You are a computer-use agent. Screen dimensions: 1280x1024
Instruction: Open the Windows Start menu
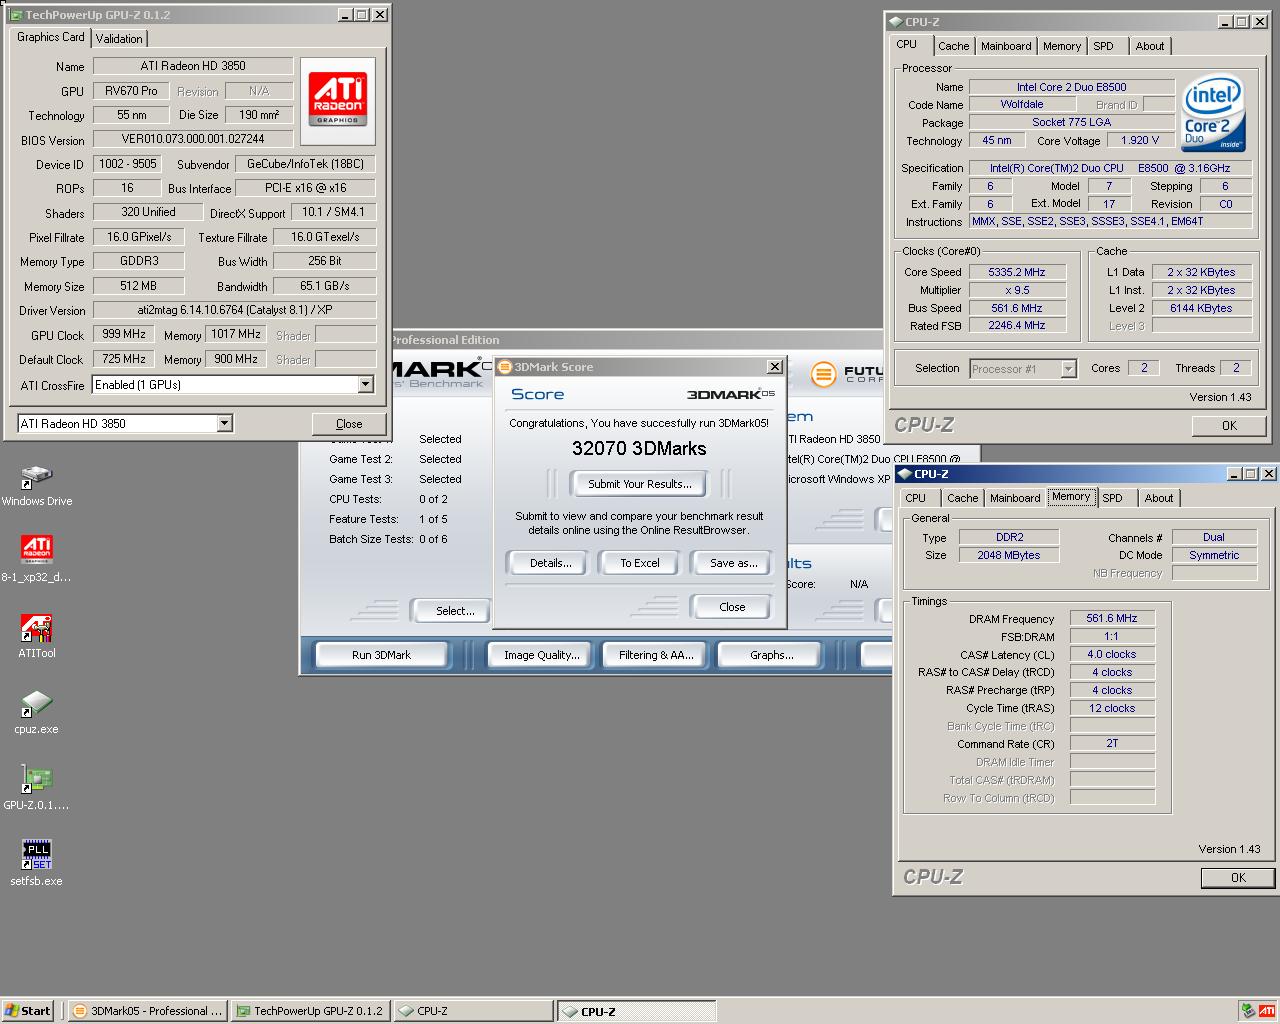tap(28, 1011)
